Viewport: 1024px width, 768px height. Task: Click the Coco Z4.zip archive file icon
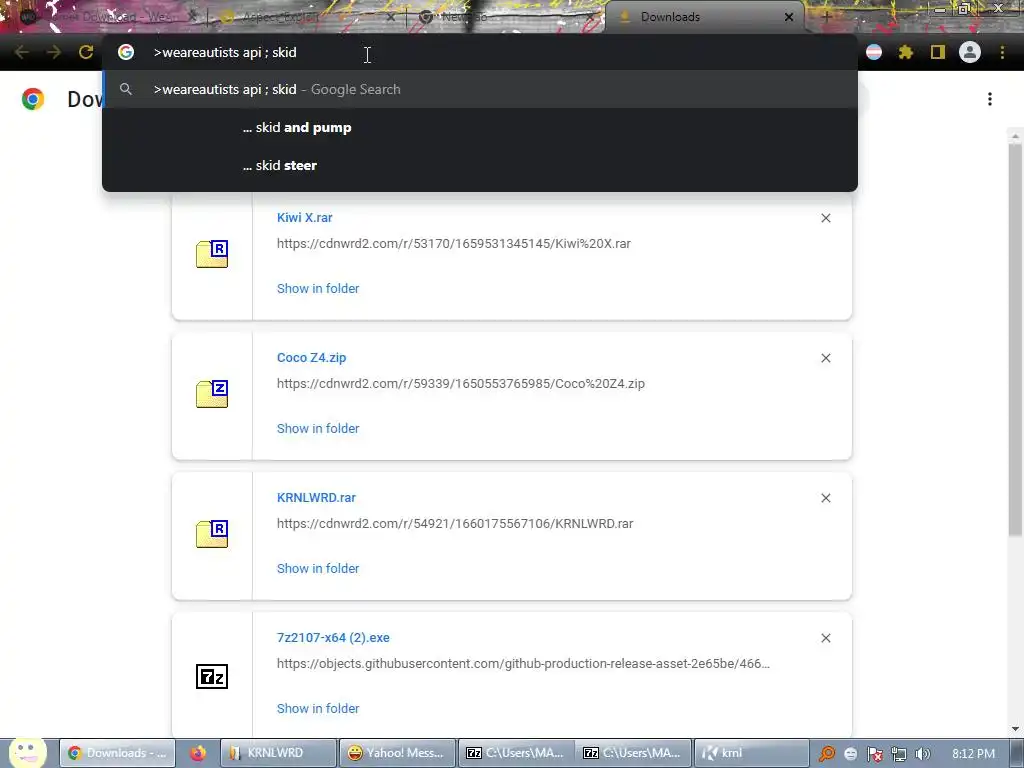pyautogui.click(x=212, y=394)
